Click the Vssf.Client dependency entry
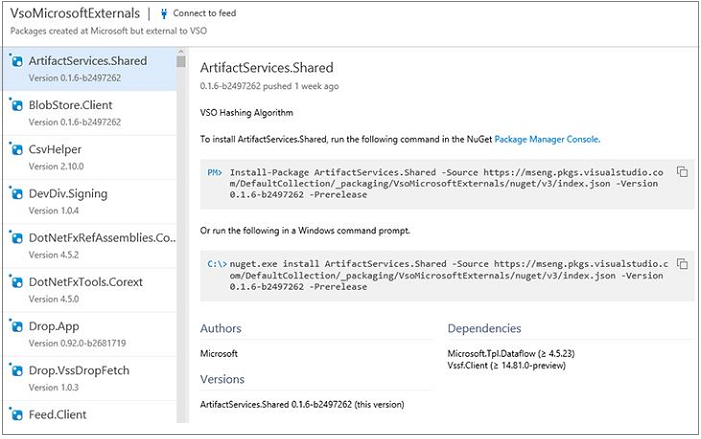The image size is (701, 439). pyautogui.click(x=507, y=365)
